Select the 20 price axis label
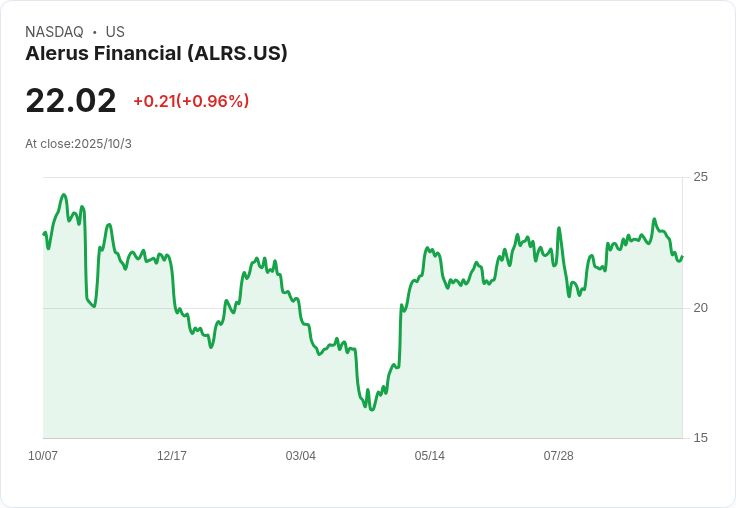The width and height of the screenshot is (736, 508). [700, 308]
